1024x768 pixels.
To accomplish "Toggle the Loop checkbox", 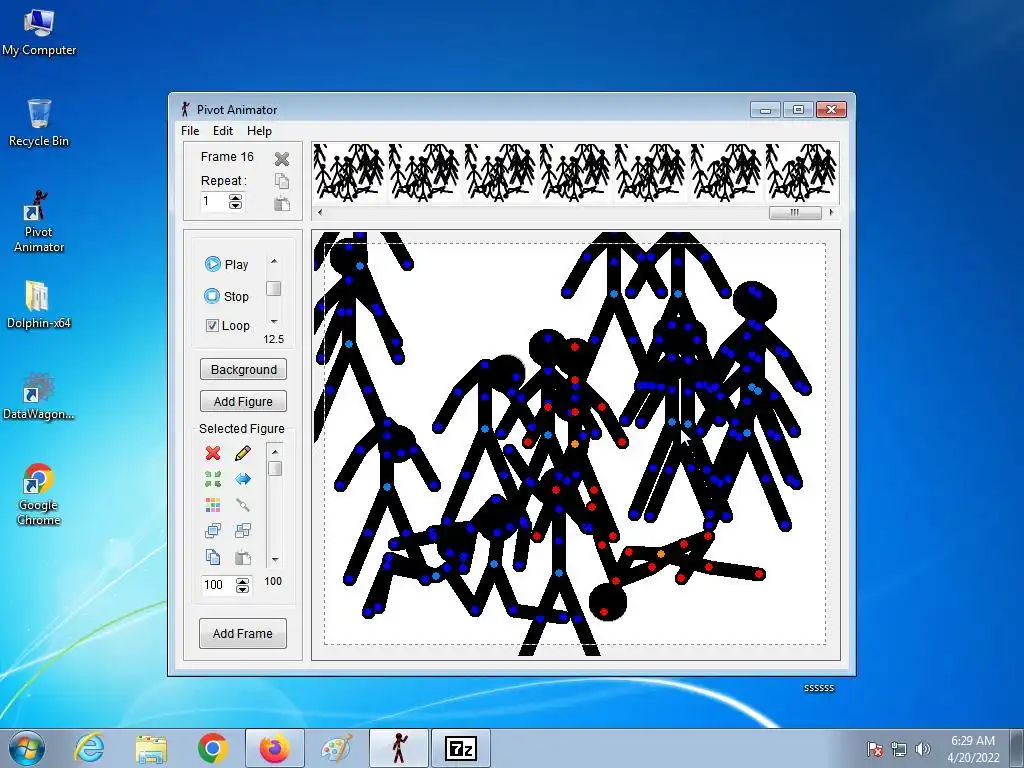I will (212, 325).
